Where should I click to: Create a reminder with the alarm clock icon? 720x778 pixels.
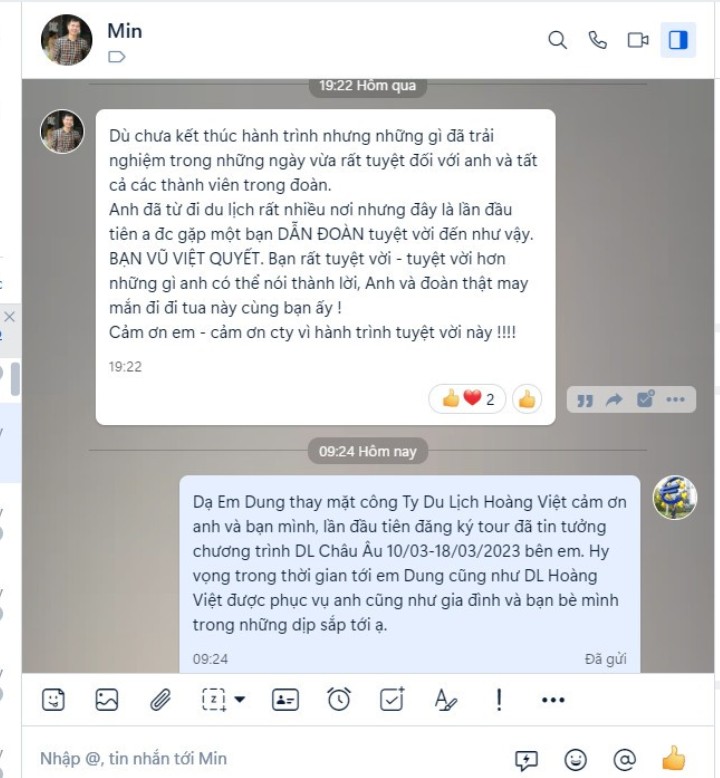tap(339, 700)
